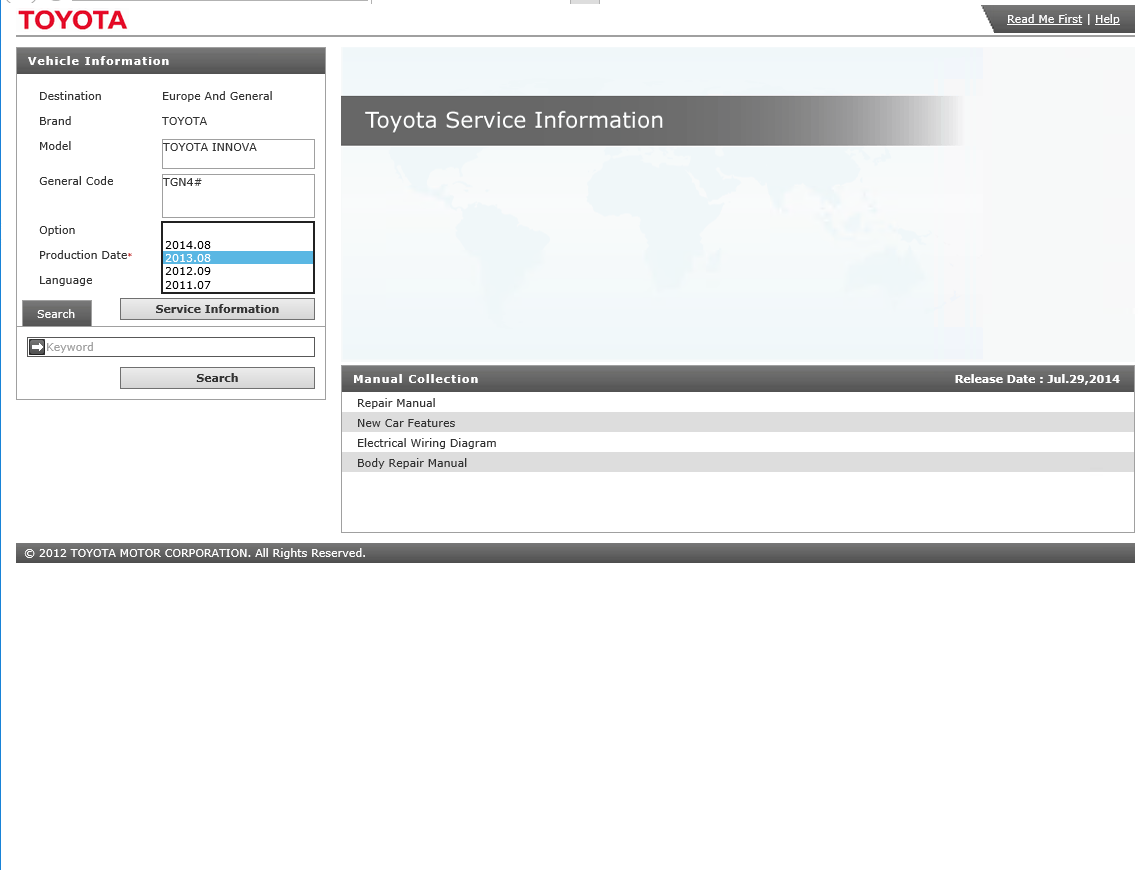This screenshot has height=870, width=1139.
Task: Click the Brand value TOYOTA
Action: pos(185,121)
